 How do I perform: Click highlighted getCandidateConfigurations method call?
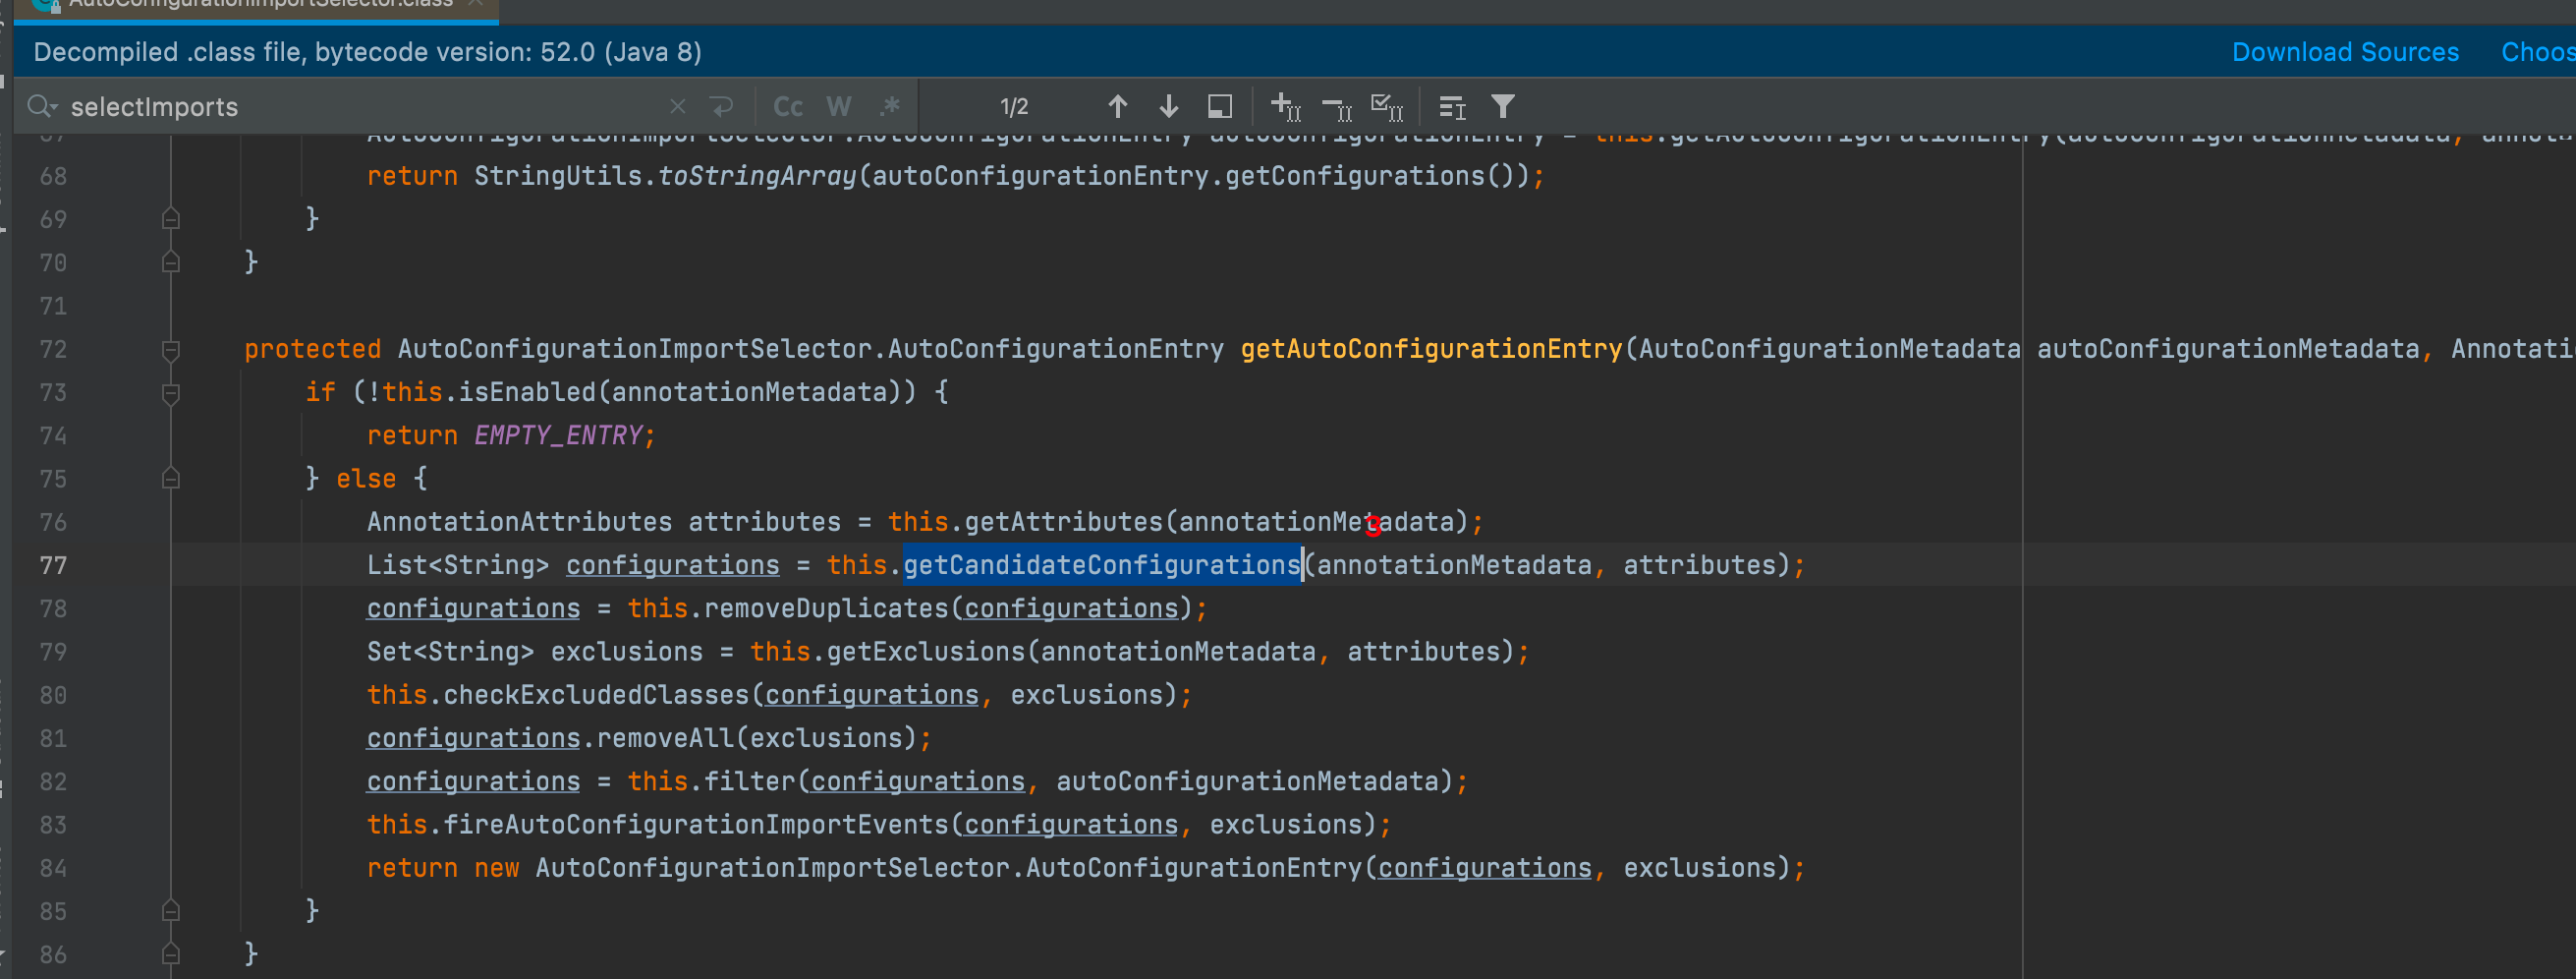point(1102,565)
